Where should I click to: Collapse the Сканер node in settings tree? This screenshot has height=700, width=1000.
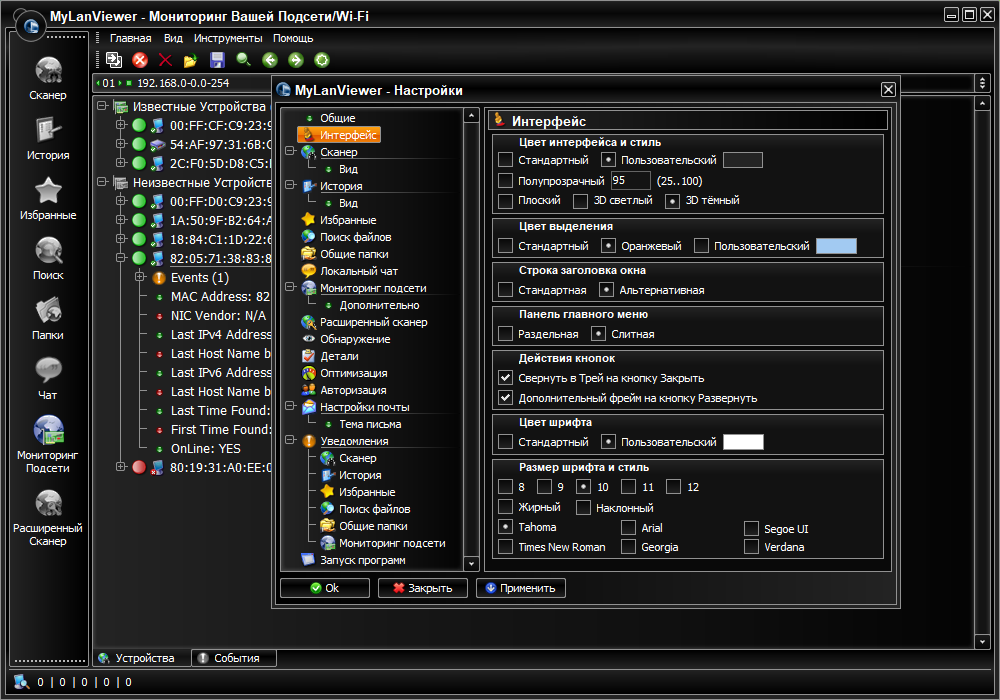(290, 151)
